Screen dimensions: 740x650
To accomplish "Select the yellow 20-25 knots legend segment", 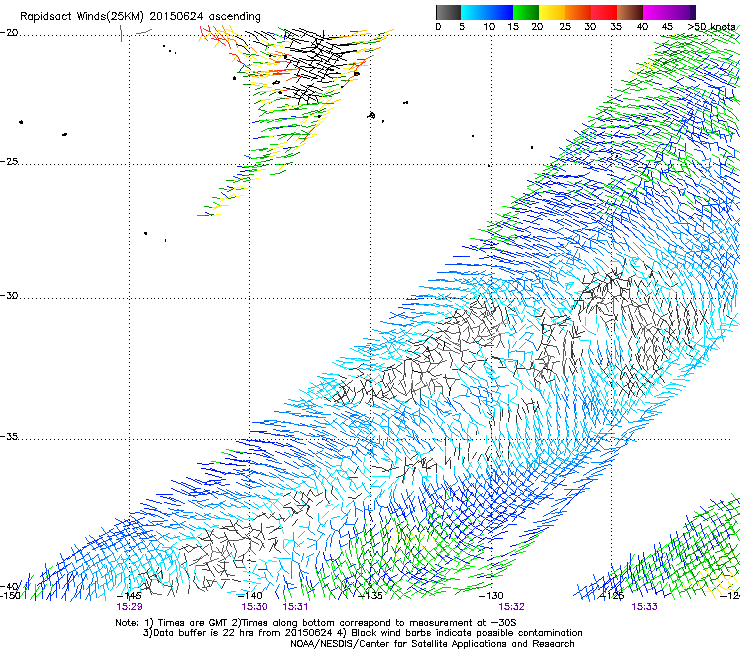I will [552, 12].
